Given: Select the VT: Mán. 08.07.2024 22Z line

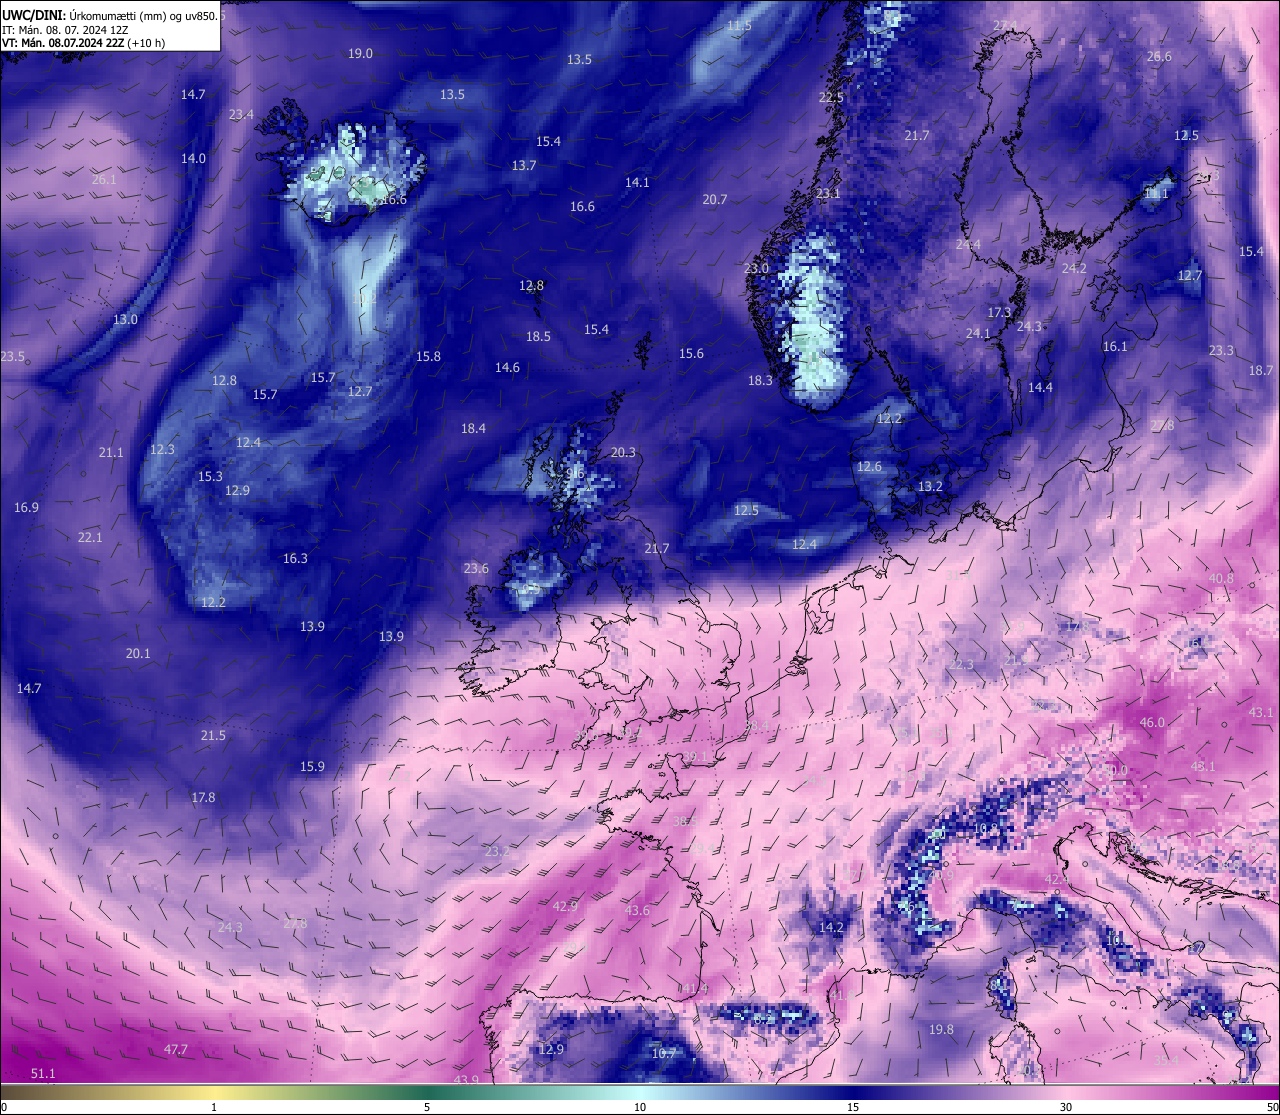Looking at the screenshot, I should tap(83, 43).
